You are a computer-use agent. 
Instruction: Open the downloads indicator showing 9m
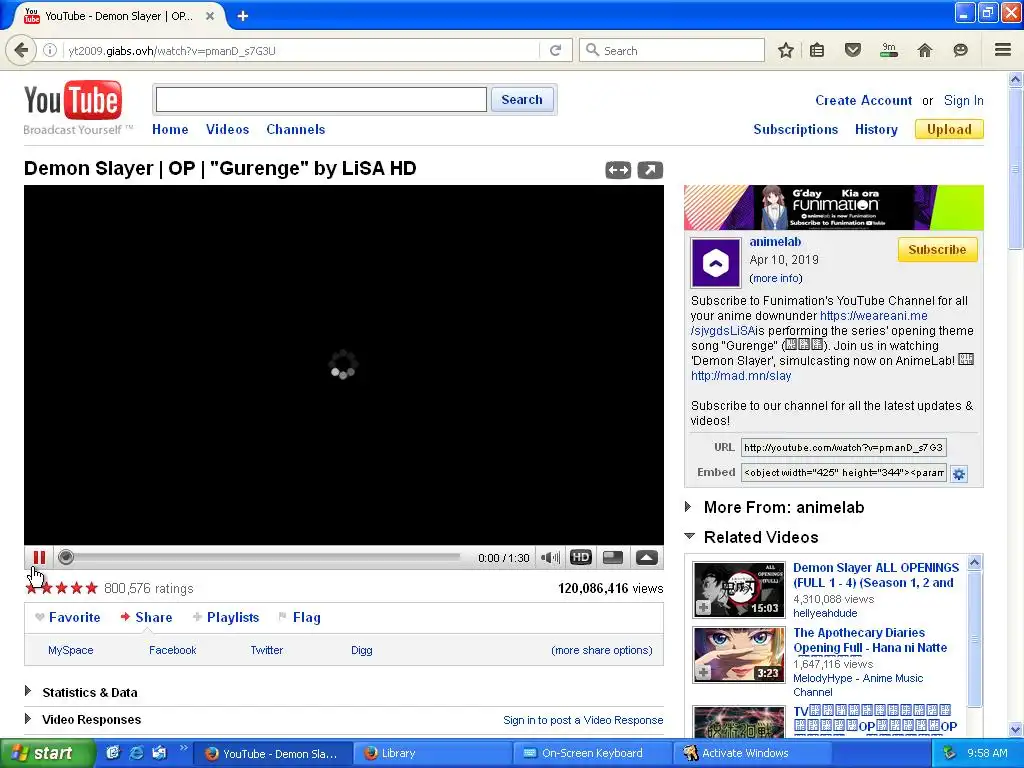point(889,50)
